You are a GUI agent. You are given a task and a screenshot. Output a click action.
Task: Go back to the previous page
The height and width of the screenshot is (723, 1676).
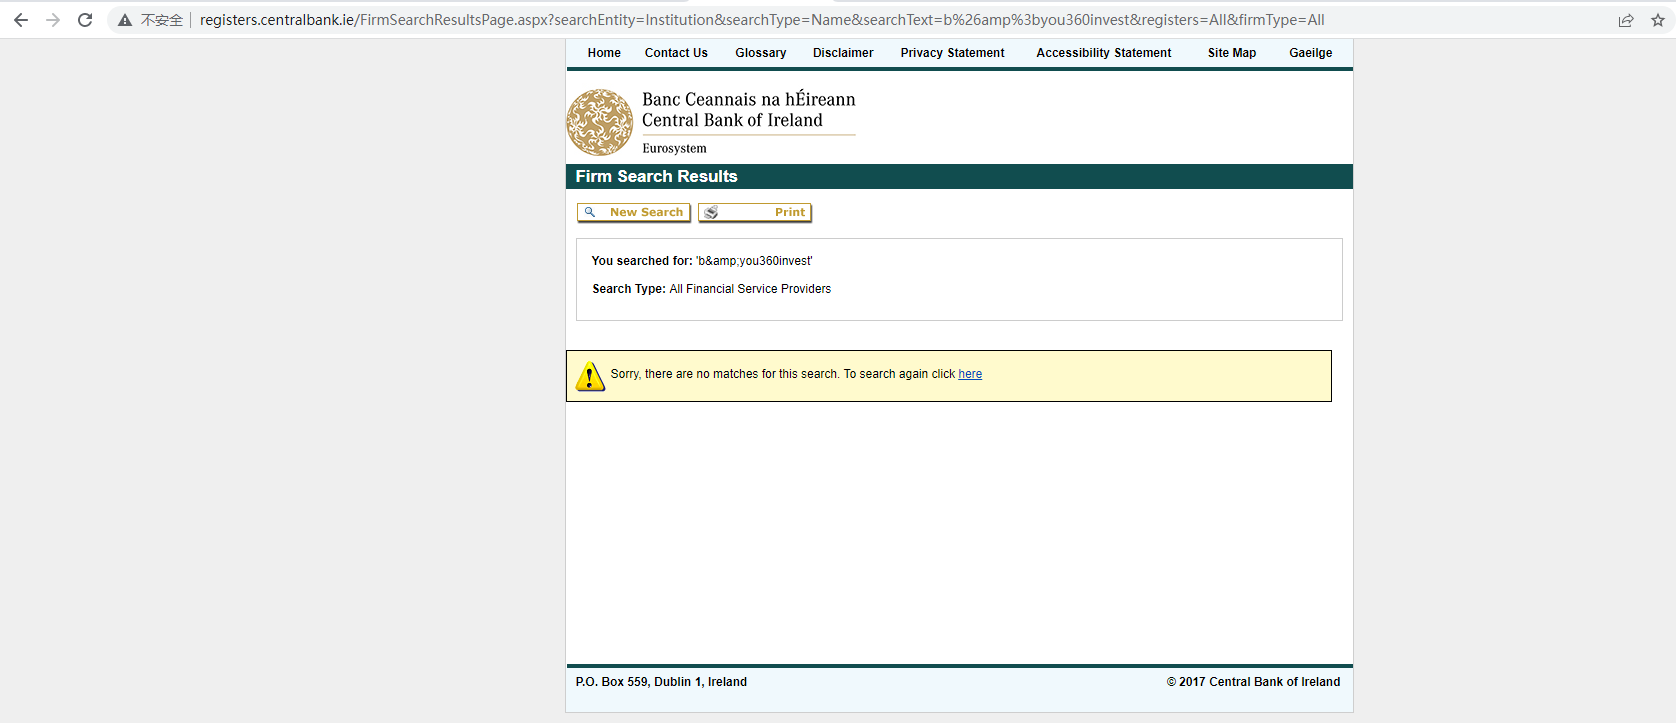(x=21, y=20)
